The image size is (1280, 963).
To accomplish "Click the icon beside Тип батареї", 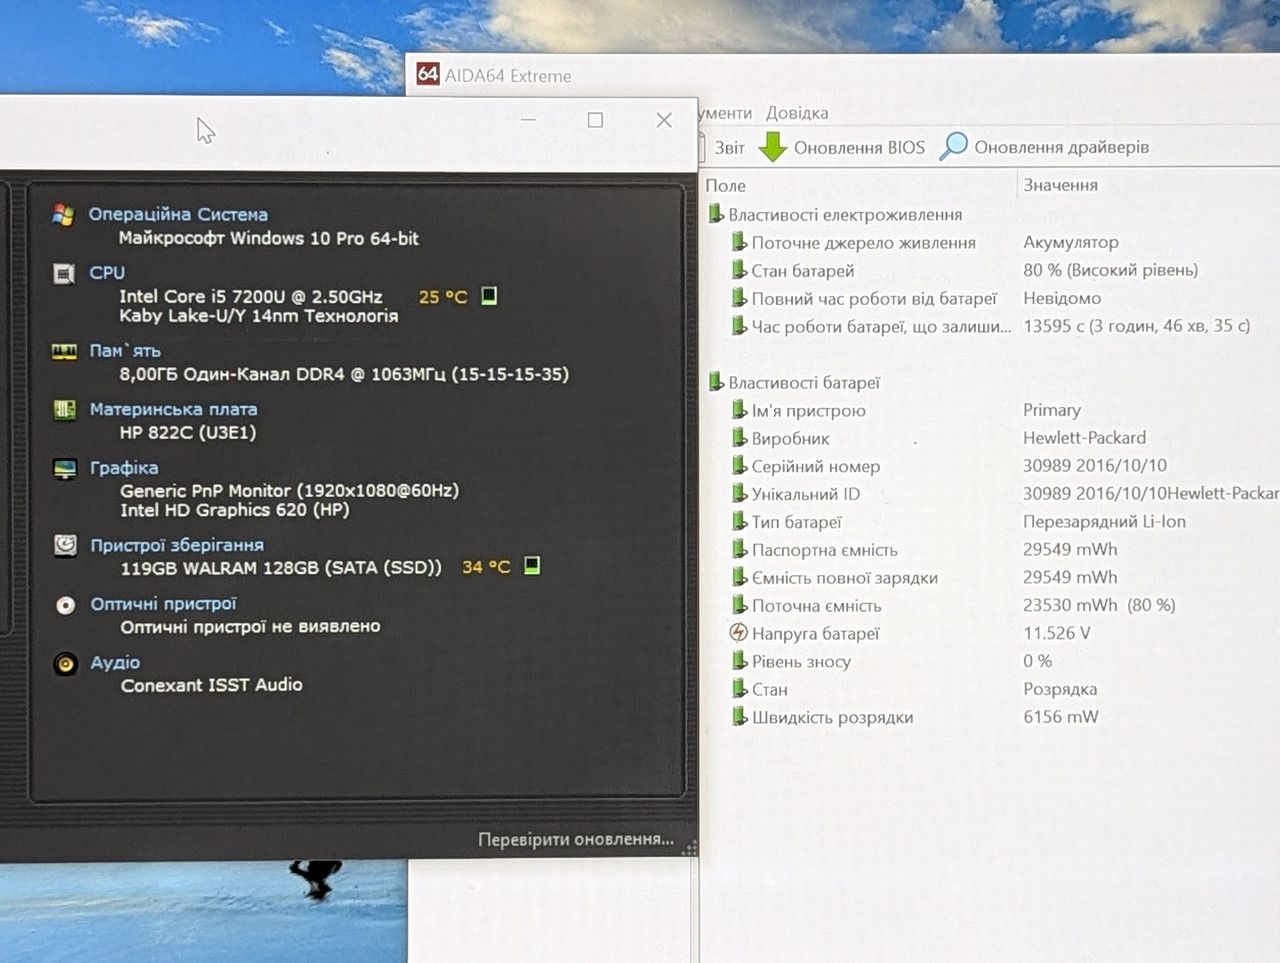I will (x=739, y=522).
